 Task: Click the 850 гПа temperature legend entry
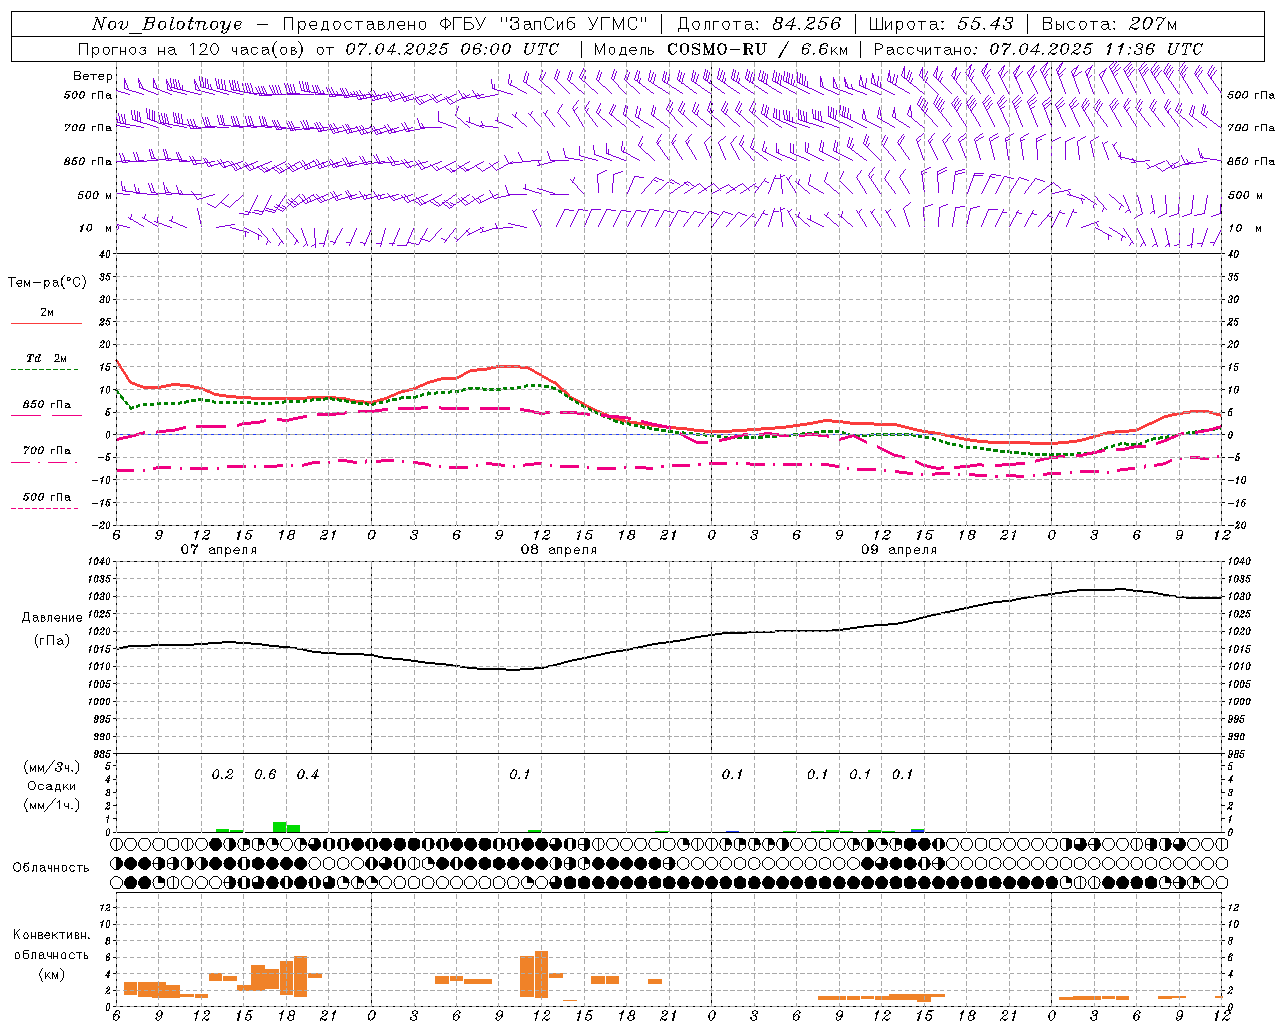tap(47, 405)
